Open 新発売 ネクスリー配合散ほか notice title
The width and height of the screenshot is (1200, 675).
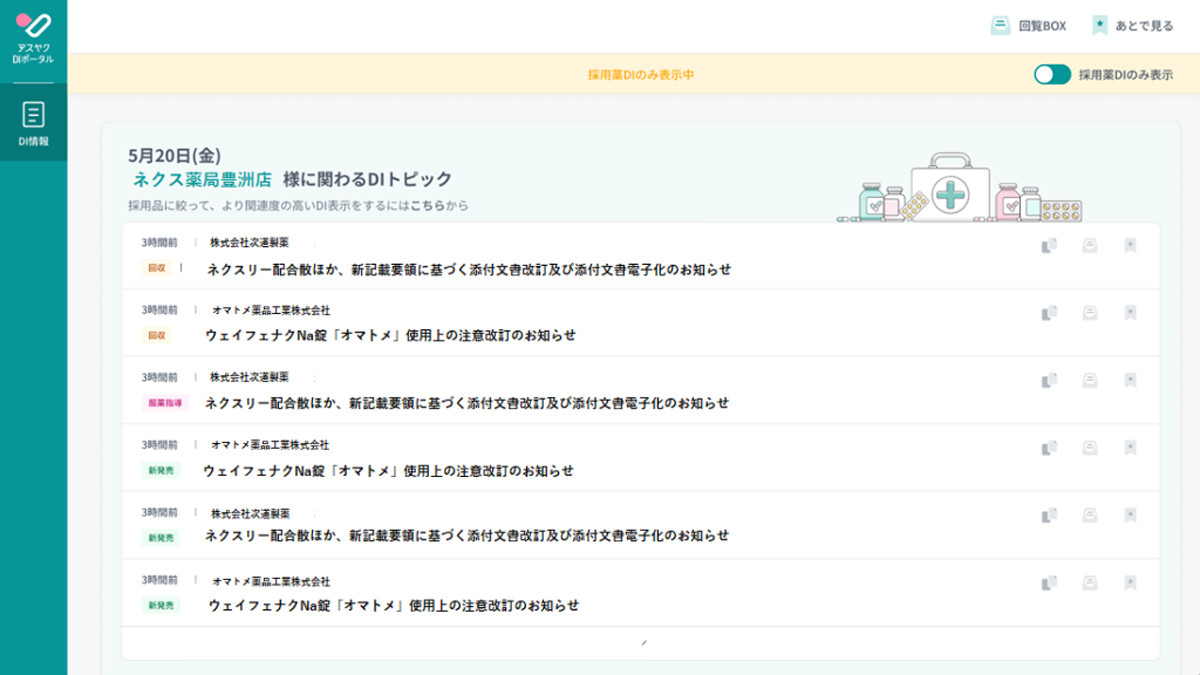click(x=467, y=535)
